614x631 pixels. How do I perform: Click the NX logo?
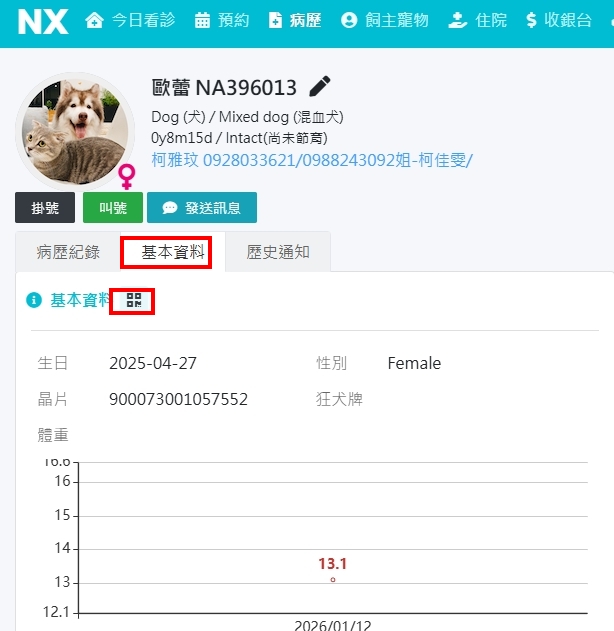pyautogui.click(x=43, y=22)
